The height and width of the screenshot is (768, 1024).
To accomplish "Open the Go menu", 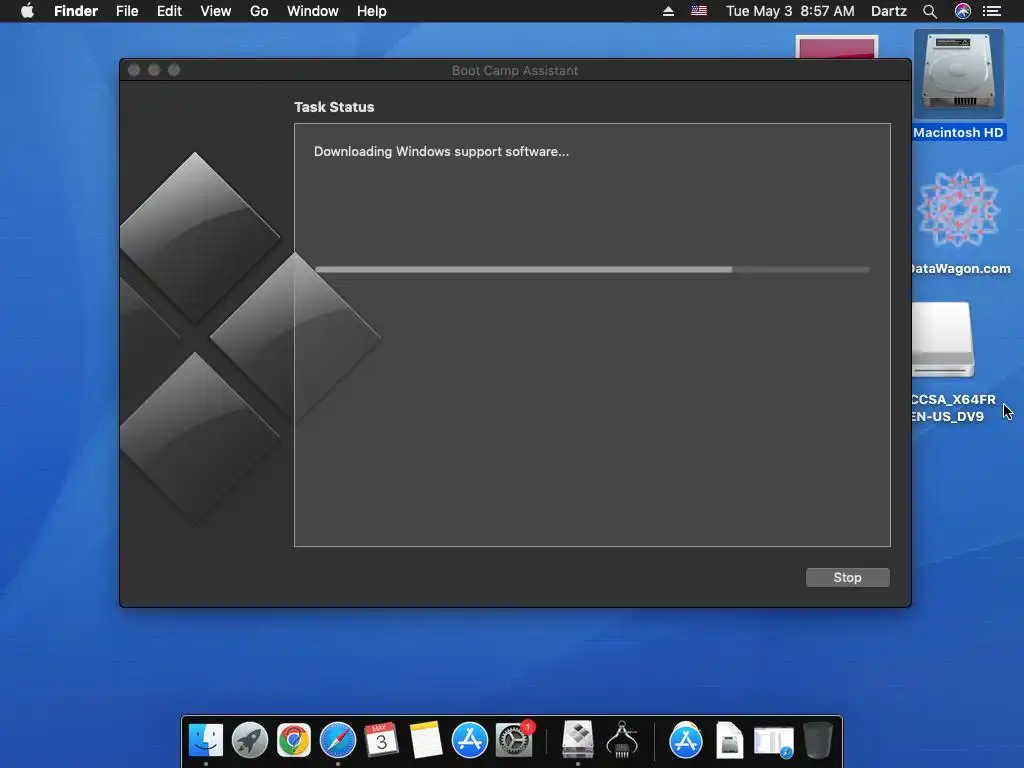I will [259, 11].
